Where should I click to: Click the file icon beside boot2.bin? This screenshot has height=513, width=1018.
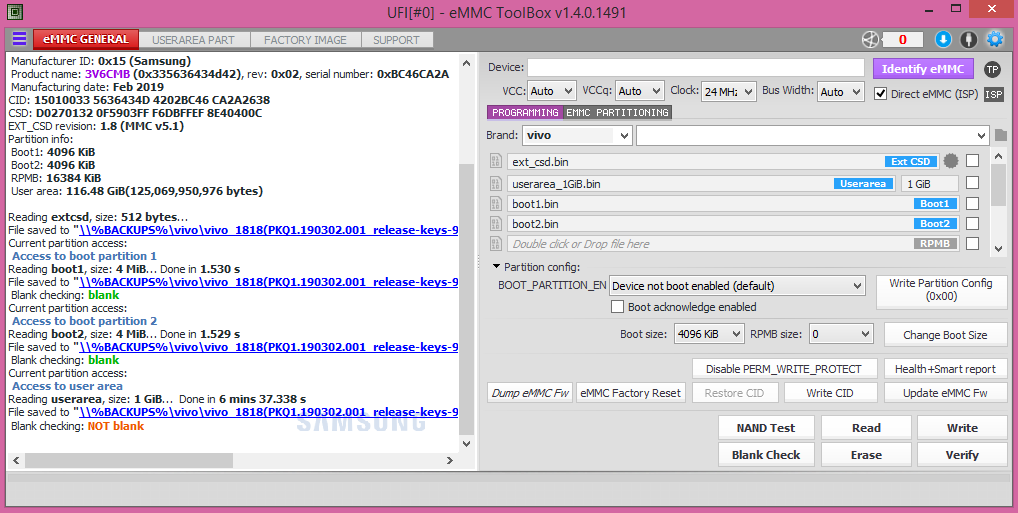(x=496, y=224)
